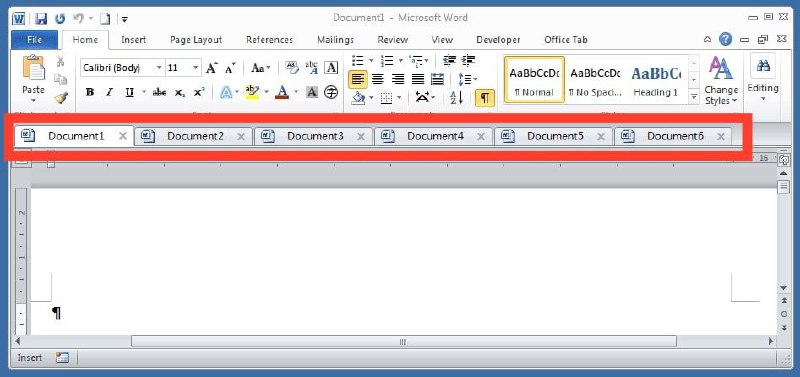The image size is (800, 377).
Task: Click the Paste button
Action: click(33, 79)
